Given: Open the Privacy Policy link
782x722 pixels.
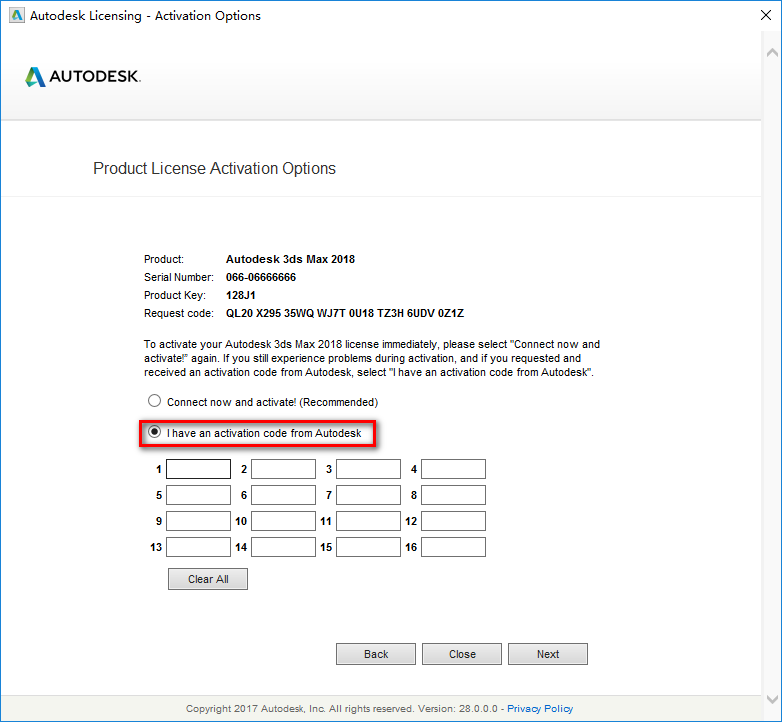Looking at the screenshot, I should coord(540,709).
